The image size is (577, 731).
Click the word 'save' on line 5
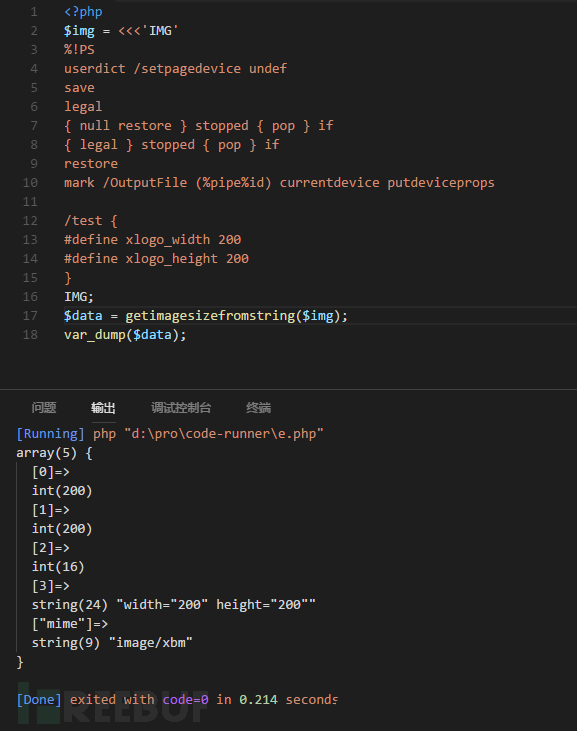pyautogui.click(x=79, y=88)
